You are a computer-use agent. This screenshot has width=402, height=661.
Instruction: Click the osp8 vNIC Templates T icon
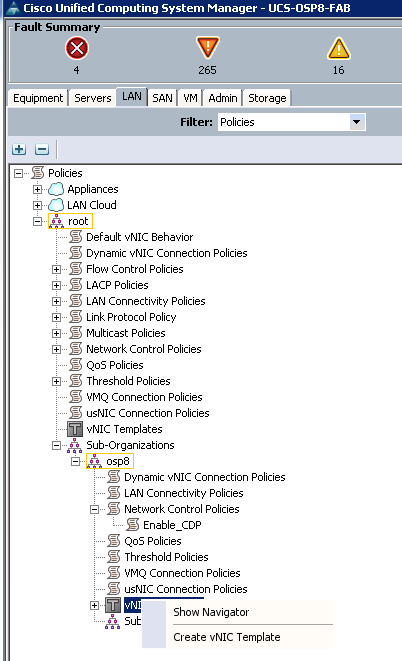113,605
